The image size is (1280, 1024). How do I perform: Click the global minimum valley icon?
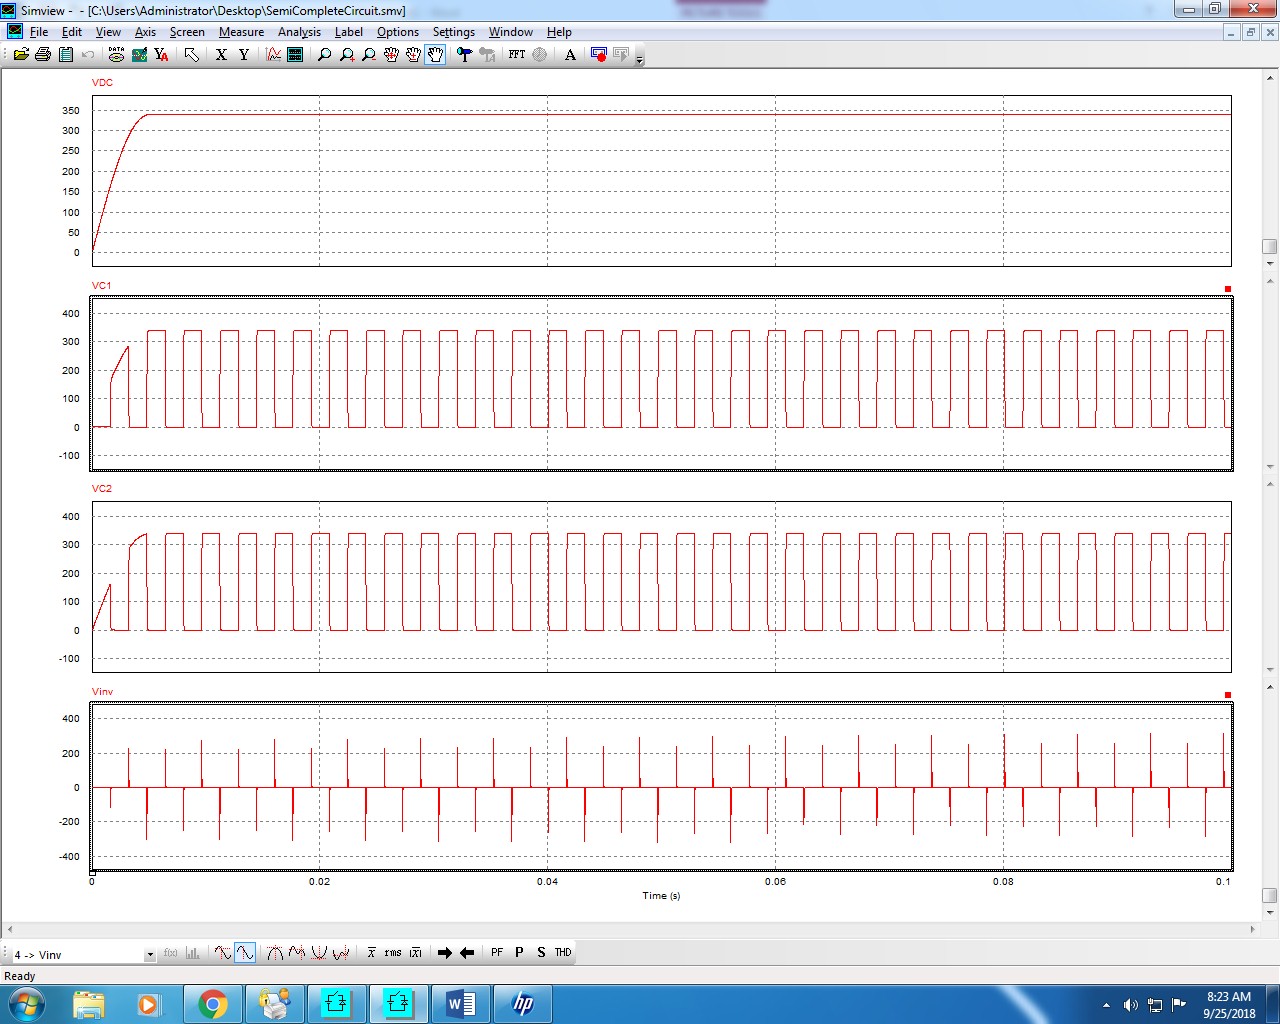click(319, 953)
